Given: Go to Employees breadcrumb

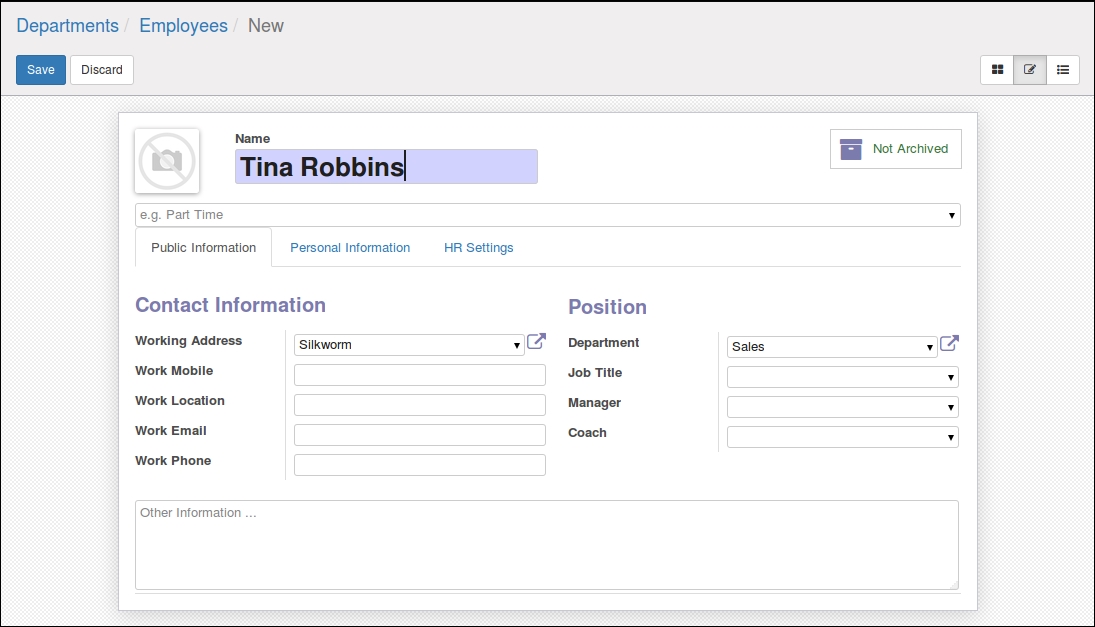Looking at the screenshot, I should coord(184,26).
